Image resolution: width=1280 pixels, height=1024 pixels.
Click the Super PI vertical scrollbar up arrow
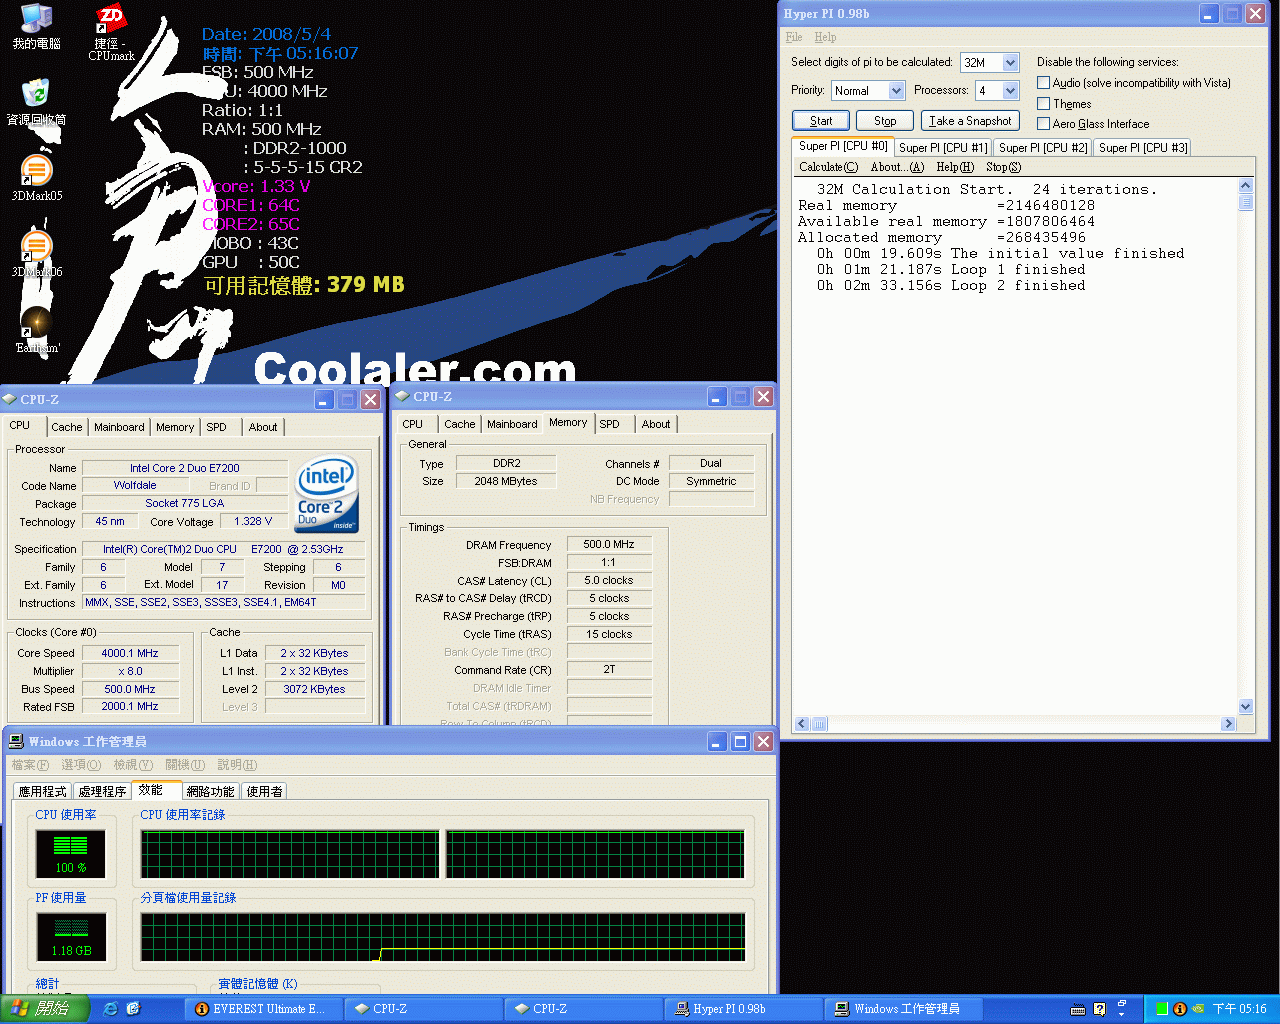(x=1246, y=185)
